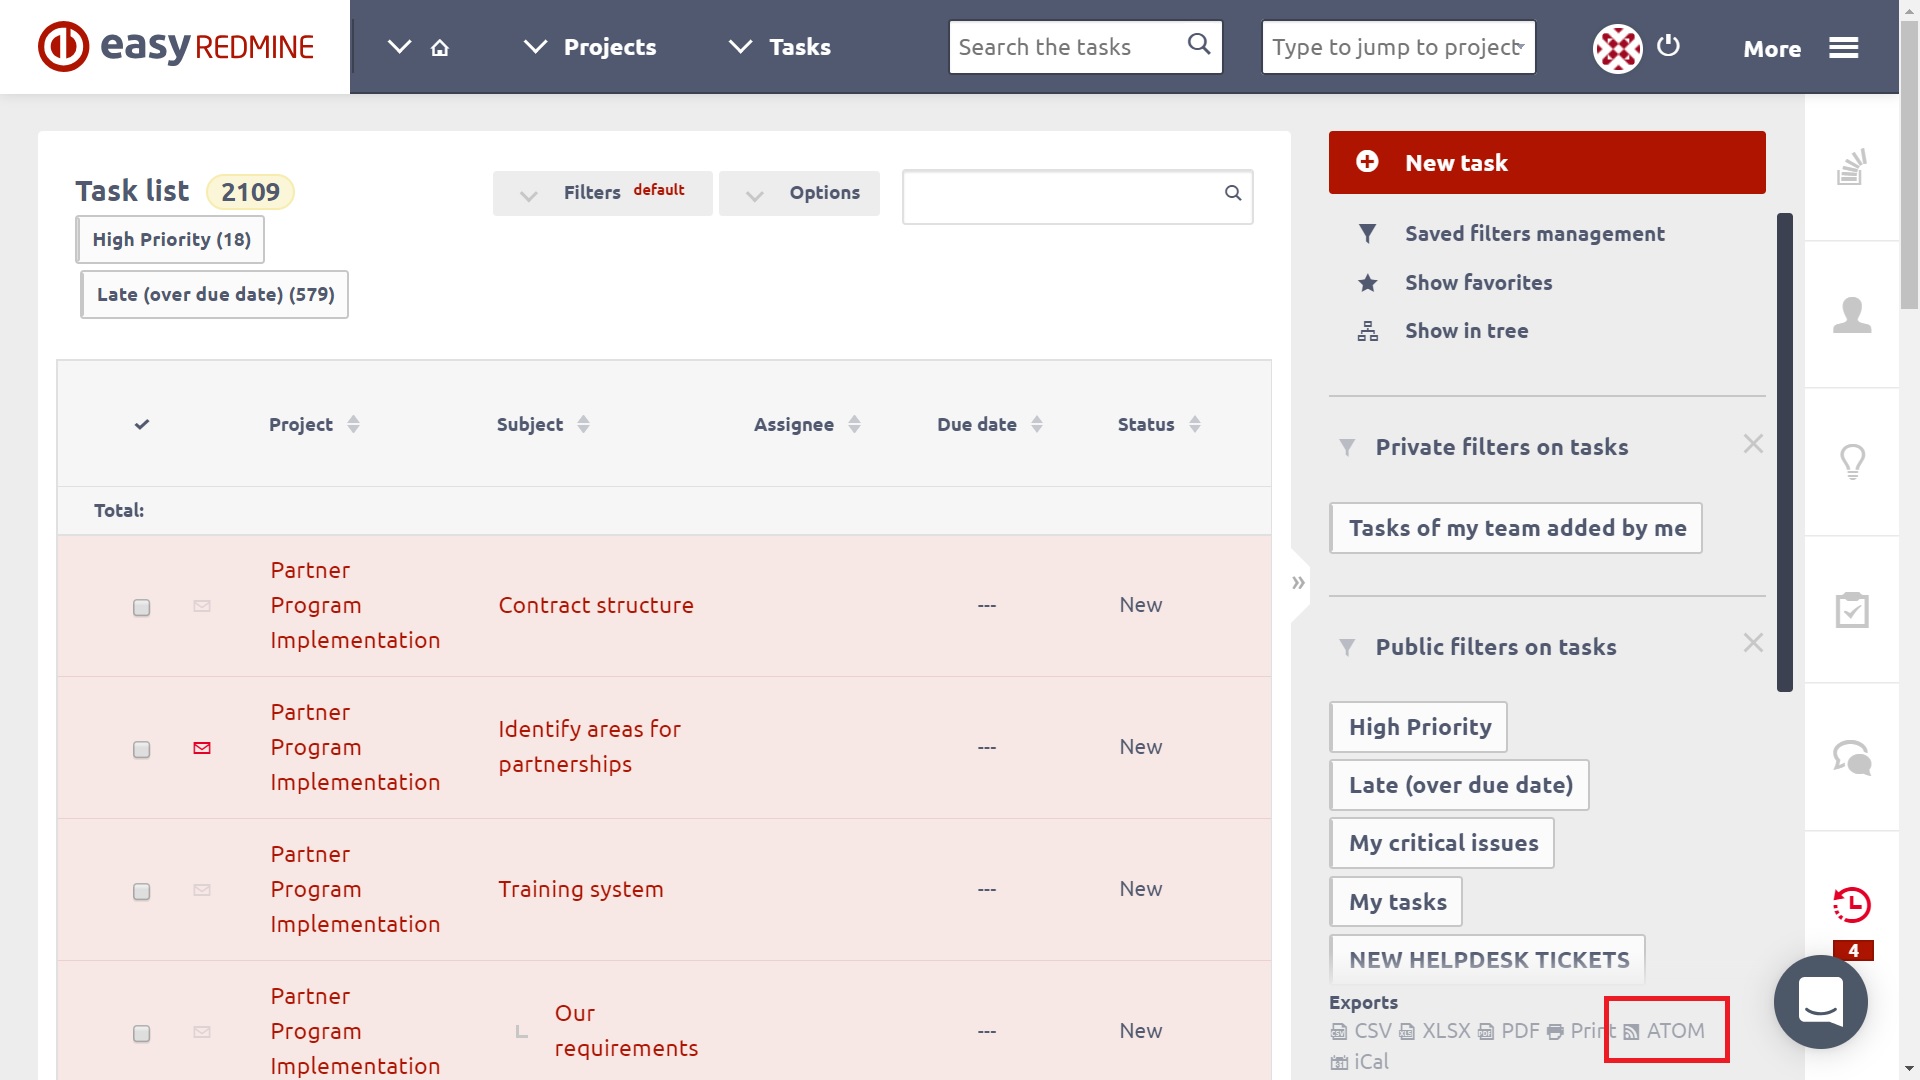Expand the Projects menu chevron
1920x1080 pixels.
(535, 46)
